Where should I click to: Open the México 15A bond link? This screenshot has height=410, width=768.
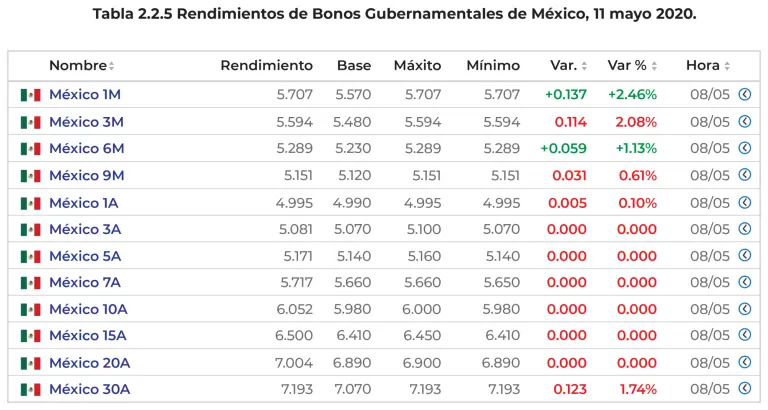tap(88, 336)
